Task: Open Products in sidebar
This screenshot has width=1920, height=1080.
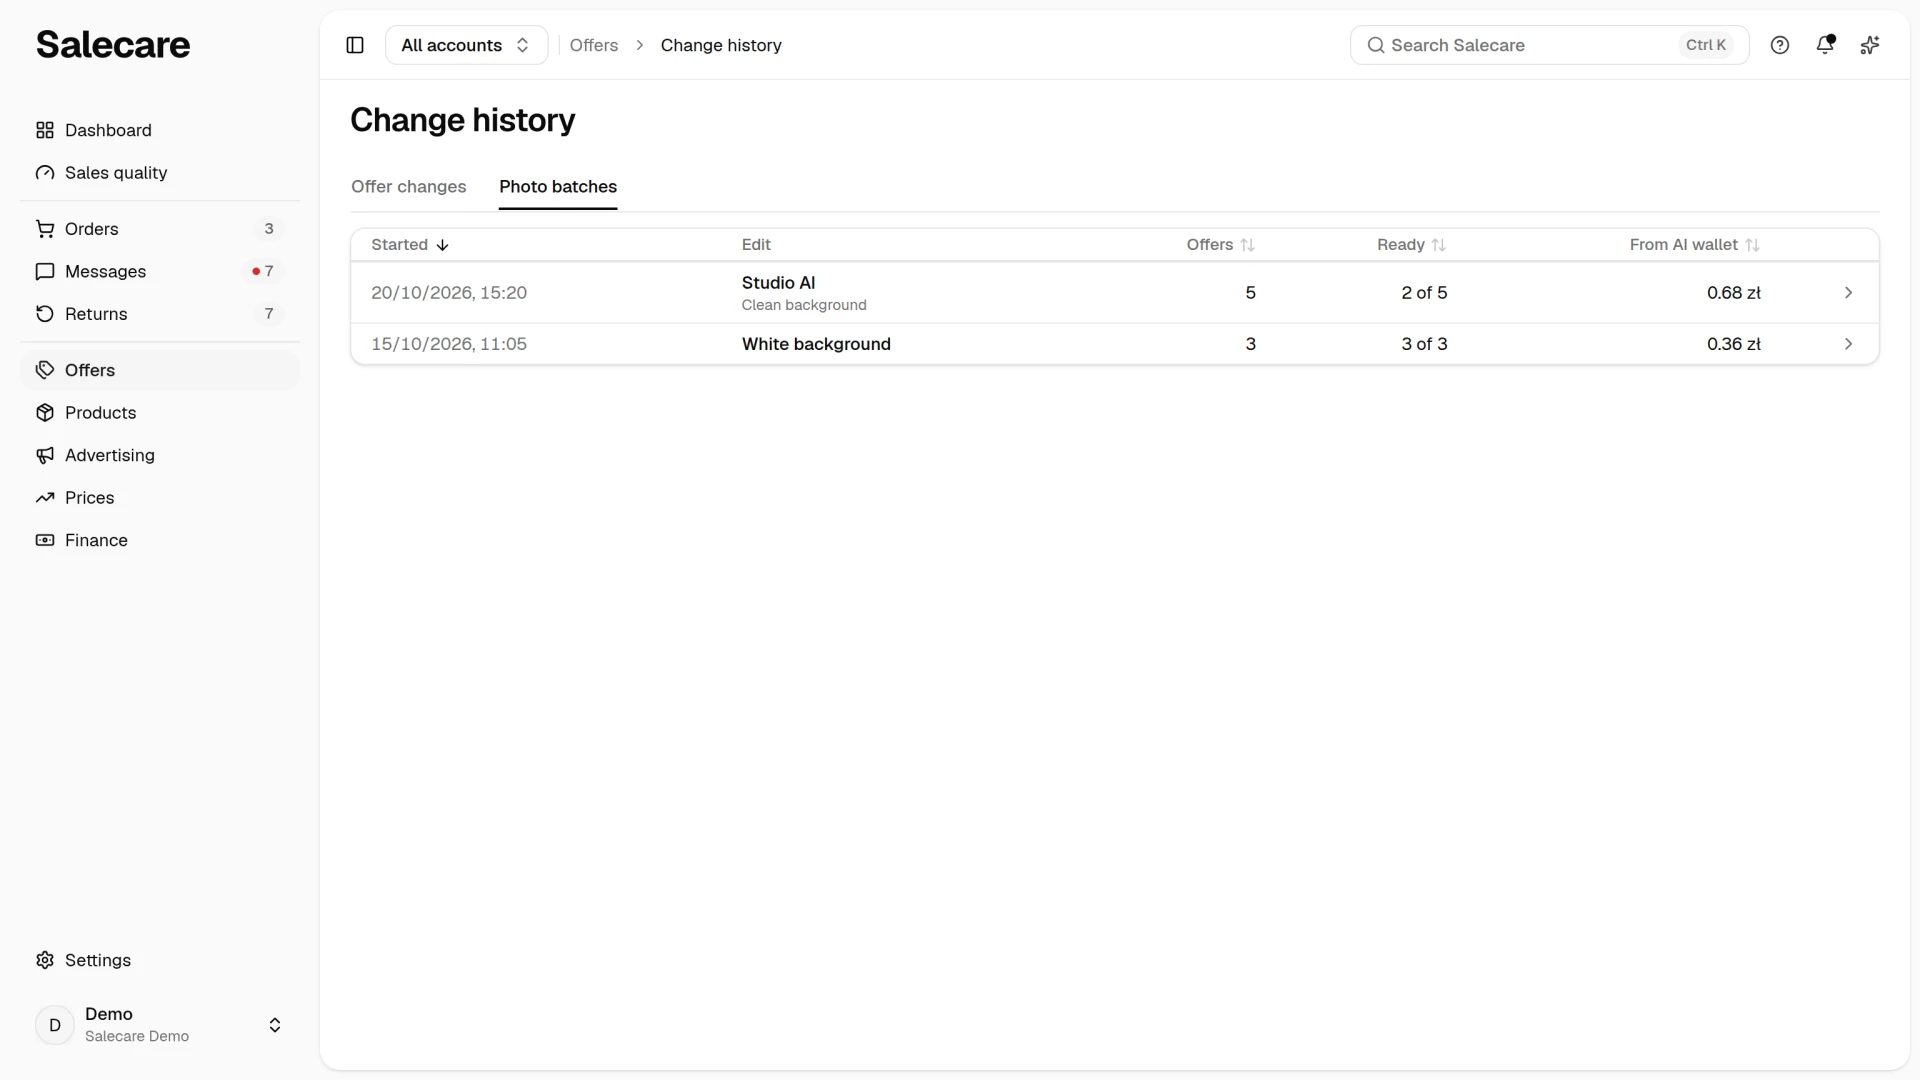Action: click(160, 413)
